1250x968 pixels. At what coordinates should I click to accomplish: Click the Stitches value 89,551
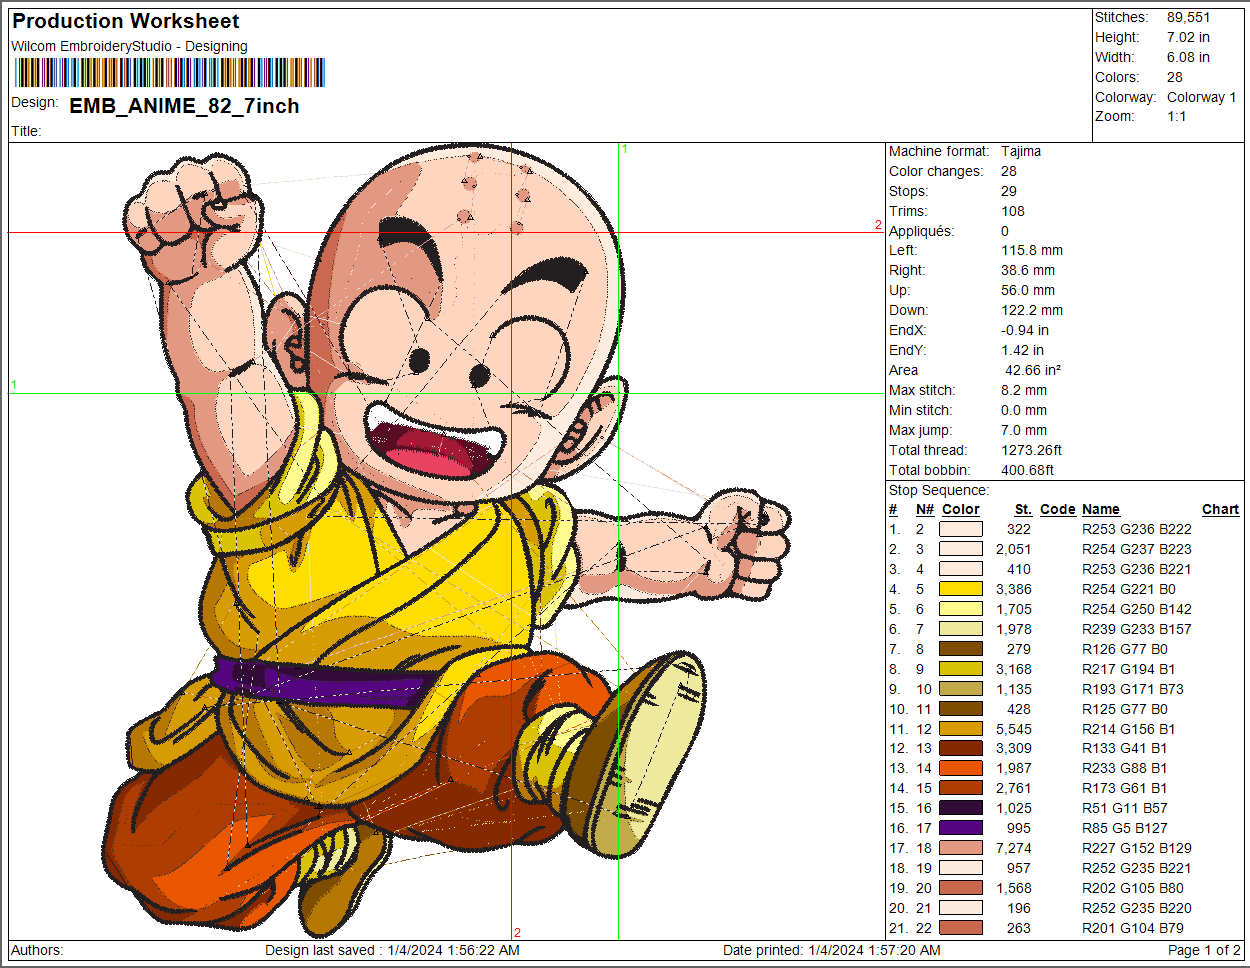[x=1188, y=17]
